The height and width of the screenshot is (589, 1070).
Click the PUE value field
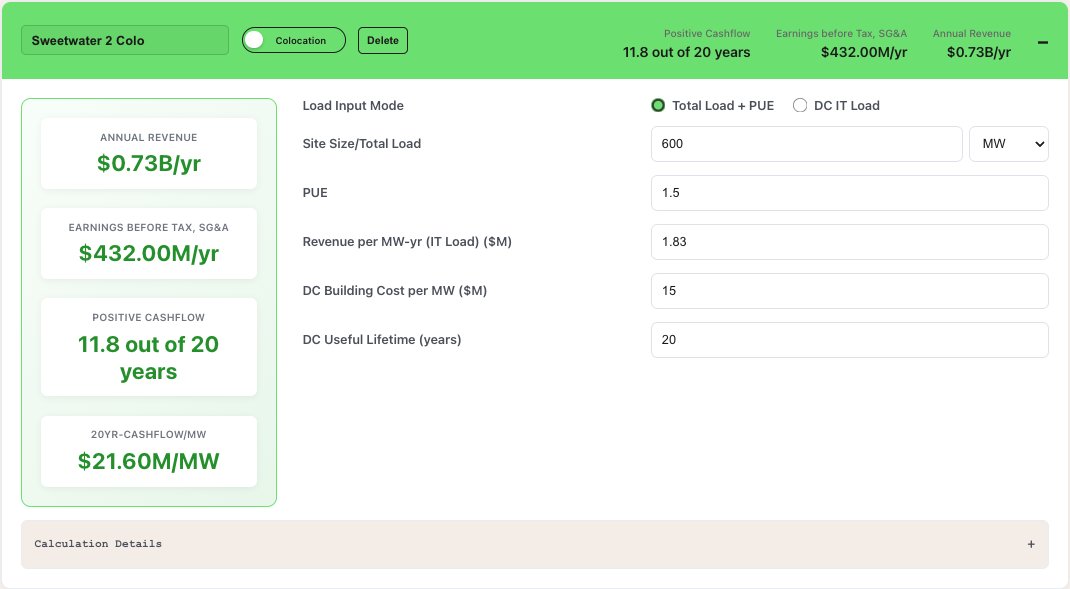point(850,192)
